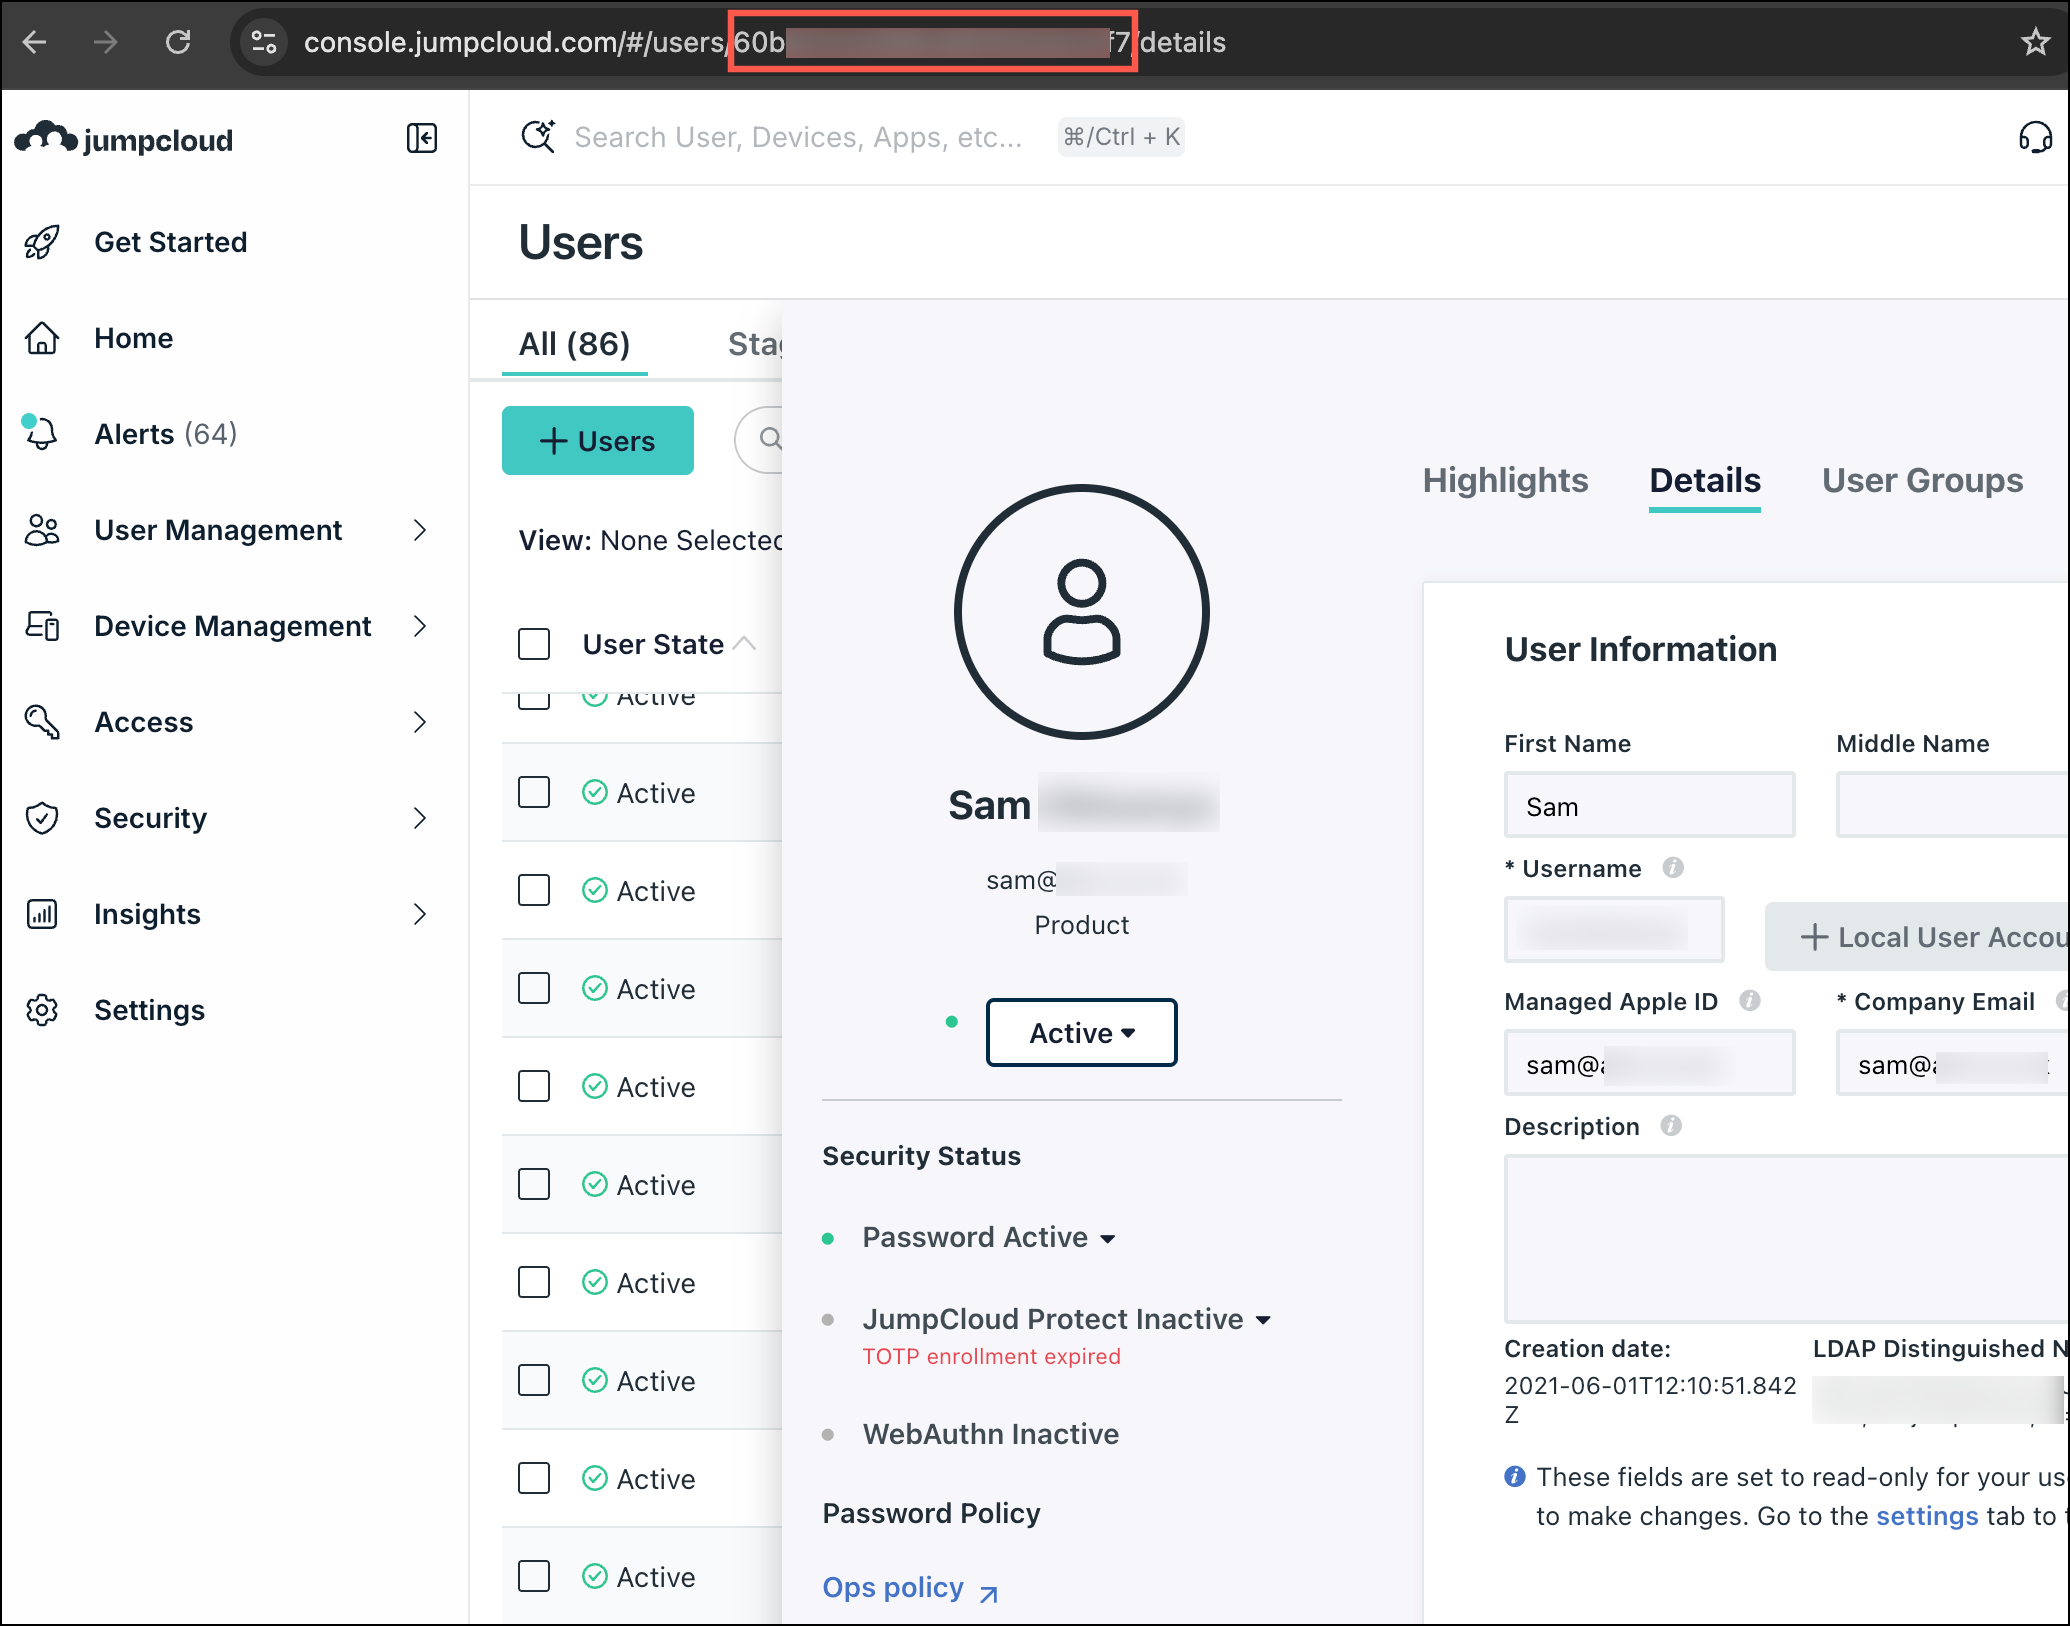Check the checkbox next to the last Active user
This screenshot has width=2070, height=1626.
point(534,1577)
